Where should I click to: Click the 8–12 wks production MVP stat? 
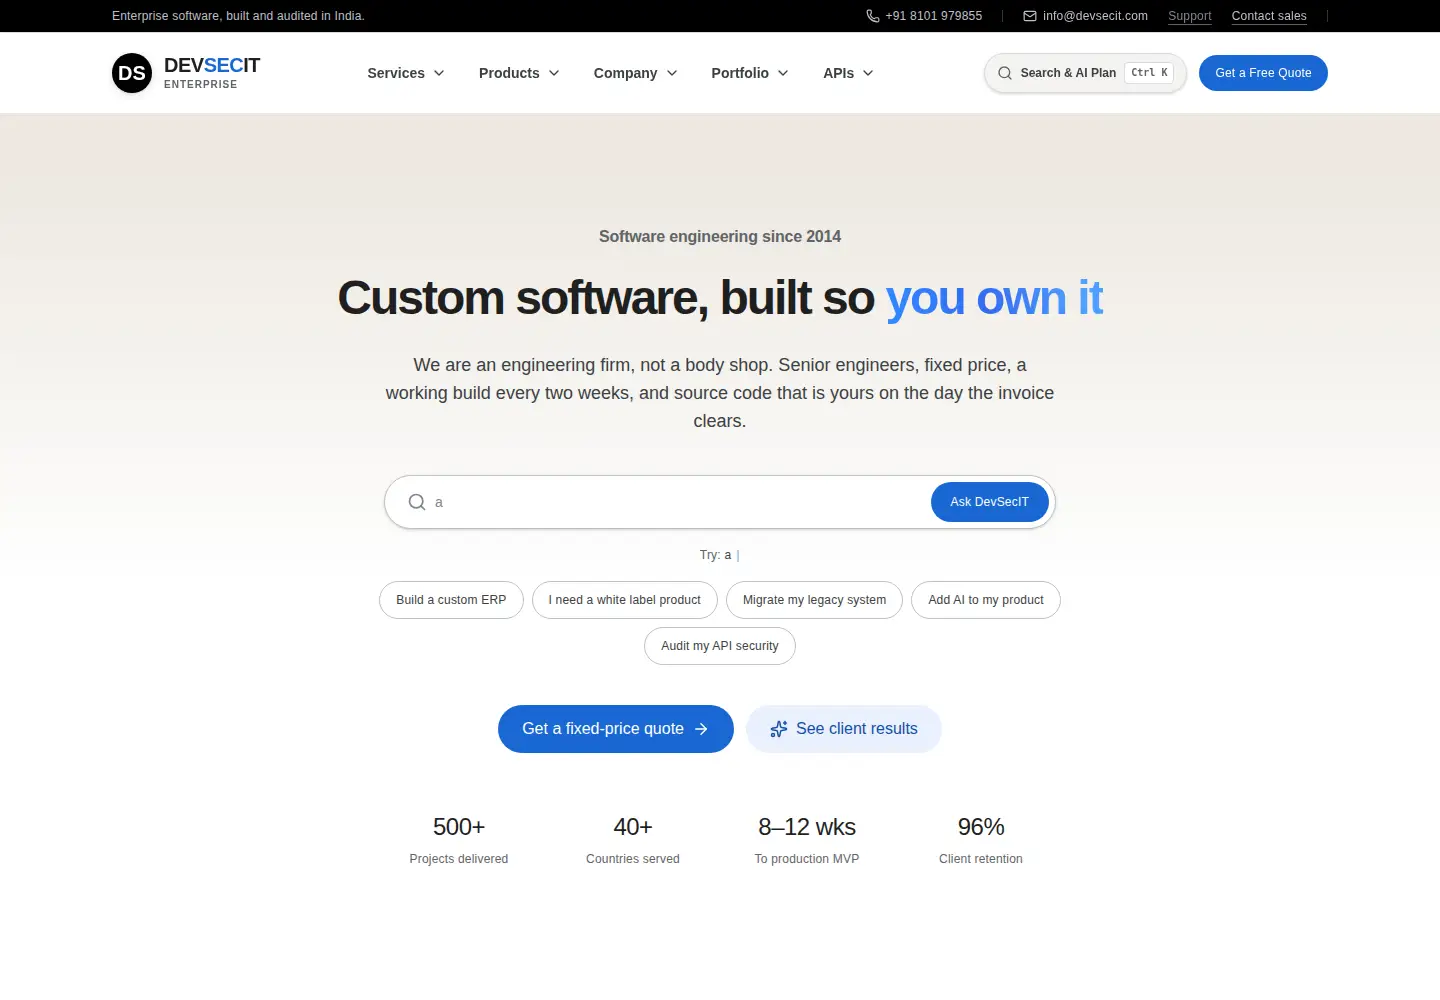[807, 840]
